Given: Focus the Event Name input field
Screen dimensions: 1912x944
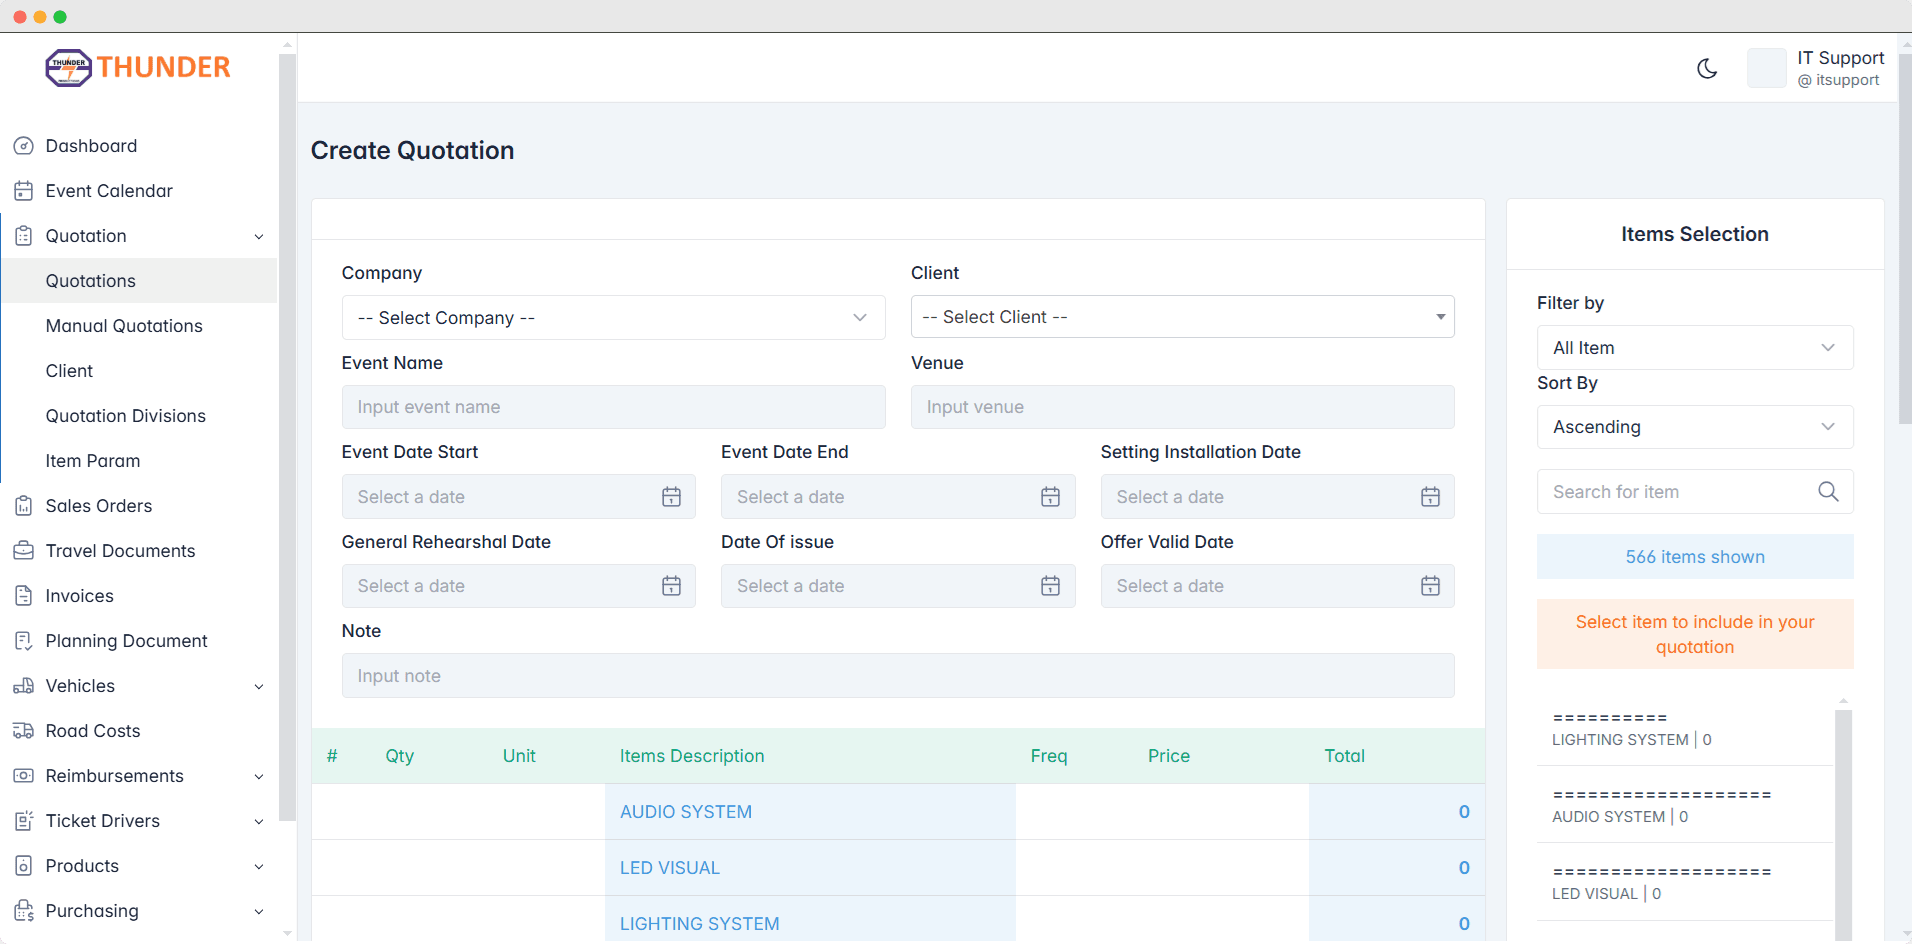Looking at the screenshot, I should [613, 407].
